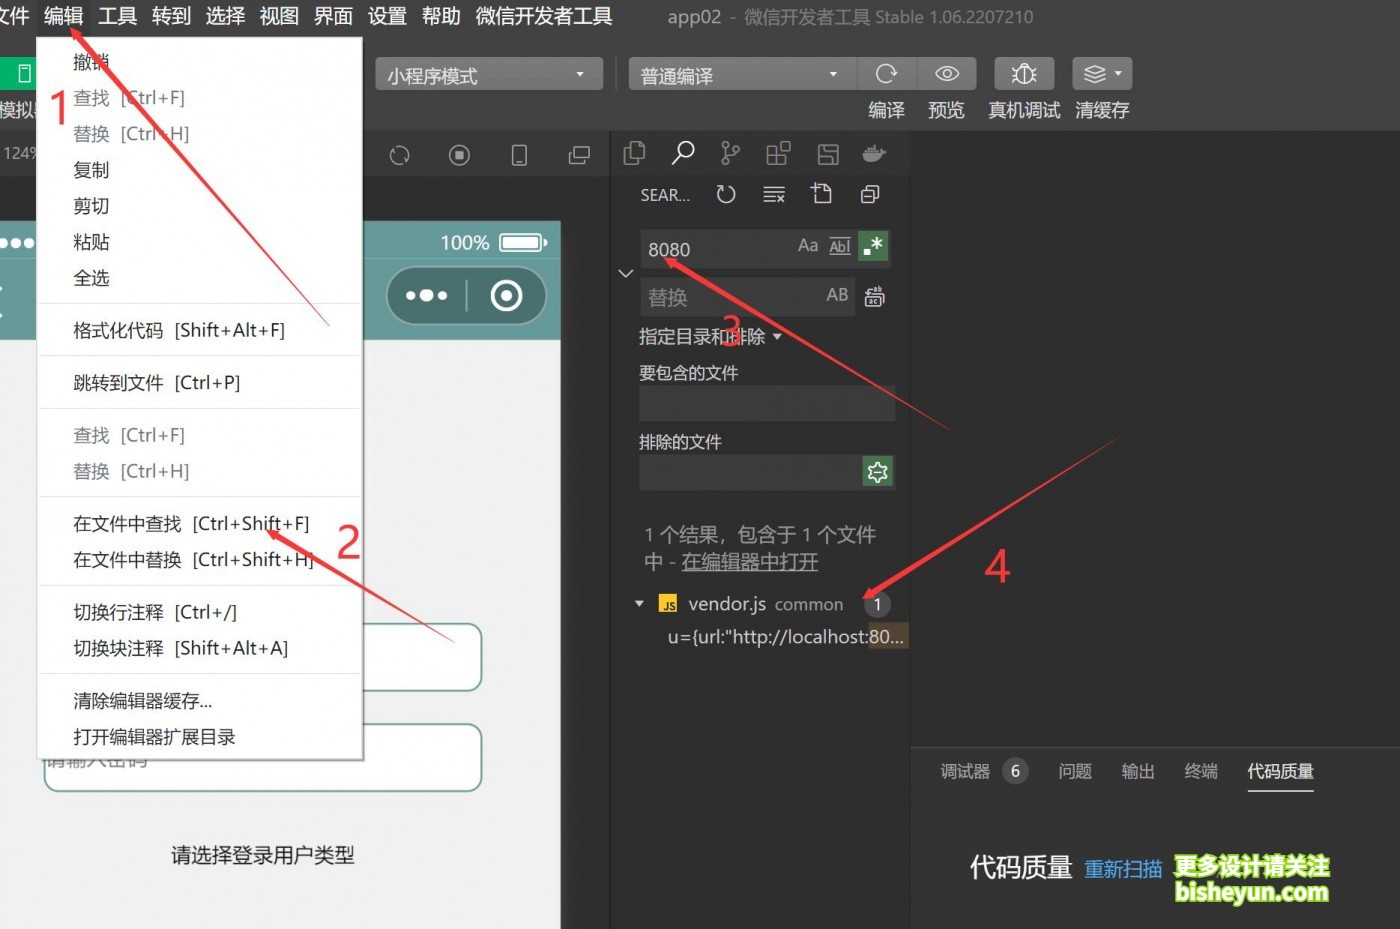Screen dimensions: 1400x929
Task: Open the extensions blocks icon
Action: click(x=778, y=153)
